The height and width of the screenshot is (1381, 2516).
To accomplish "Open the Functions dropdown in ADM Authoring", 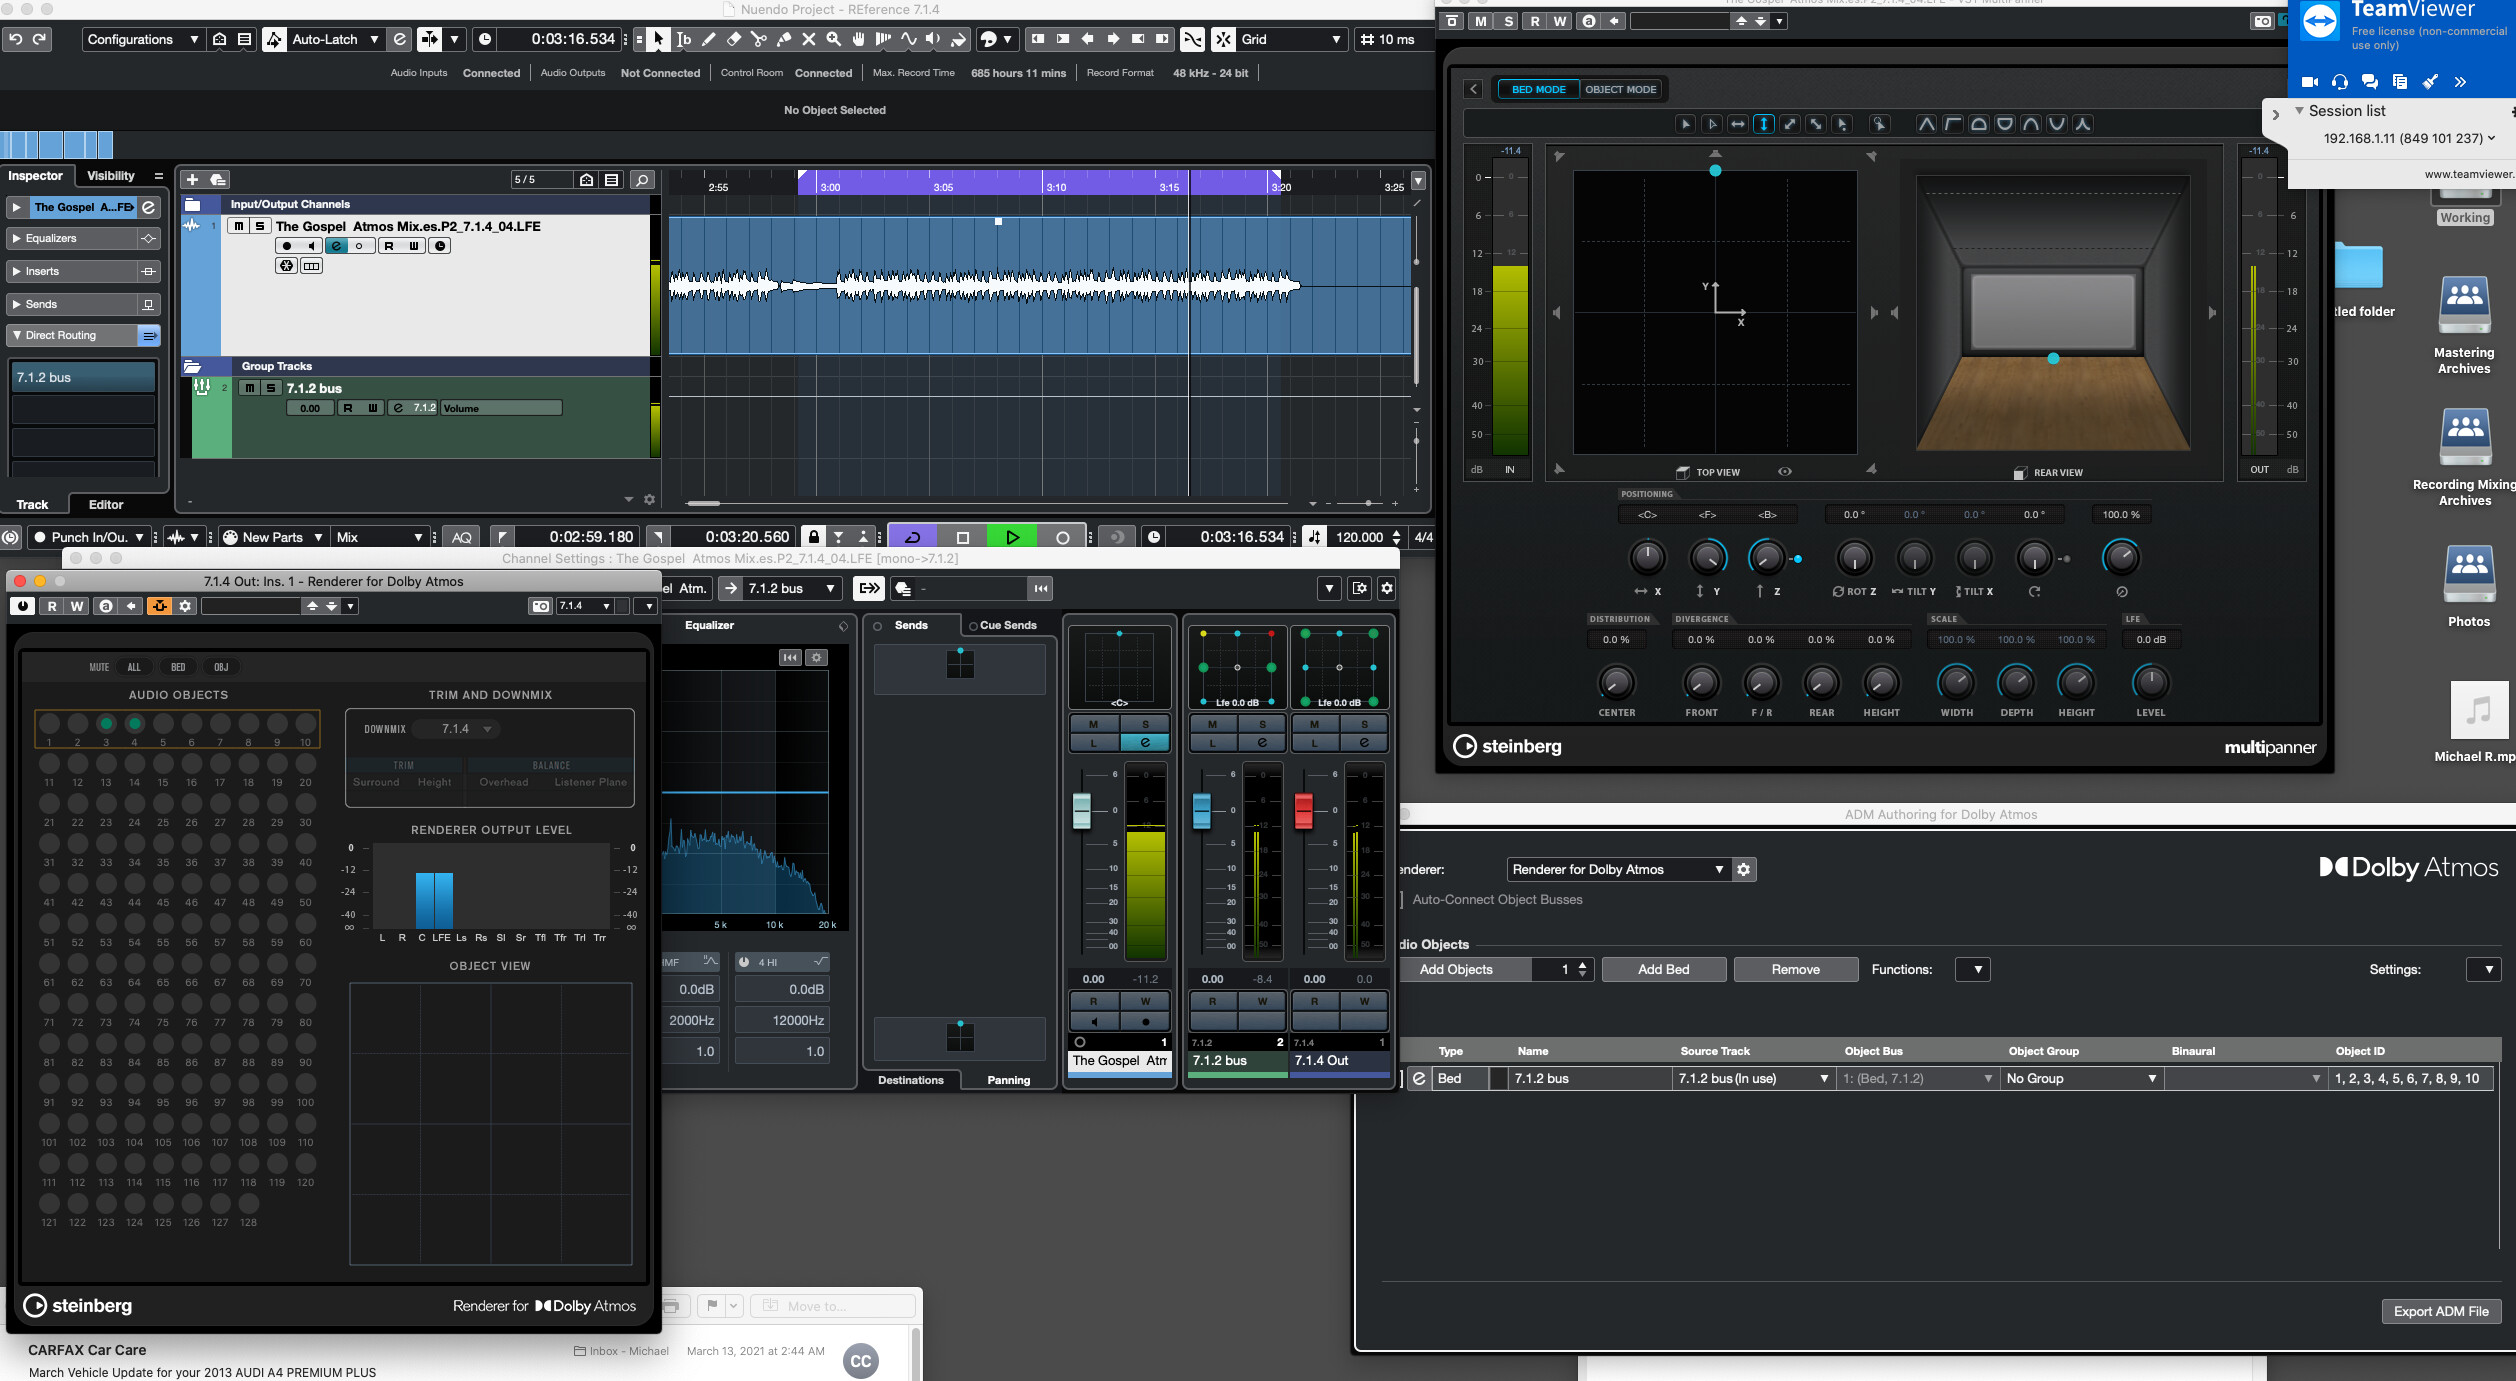I will (1973, 969).
